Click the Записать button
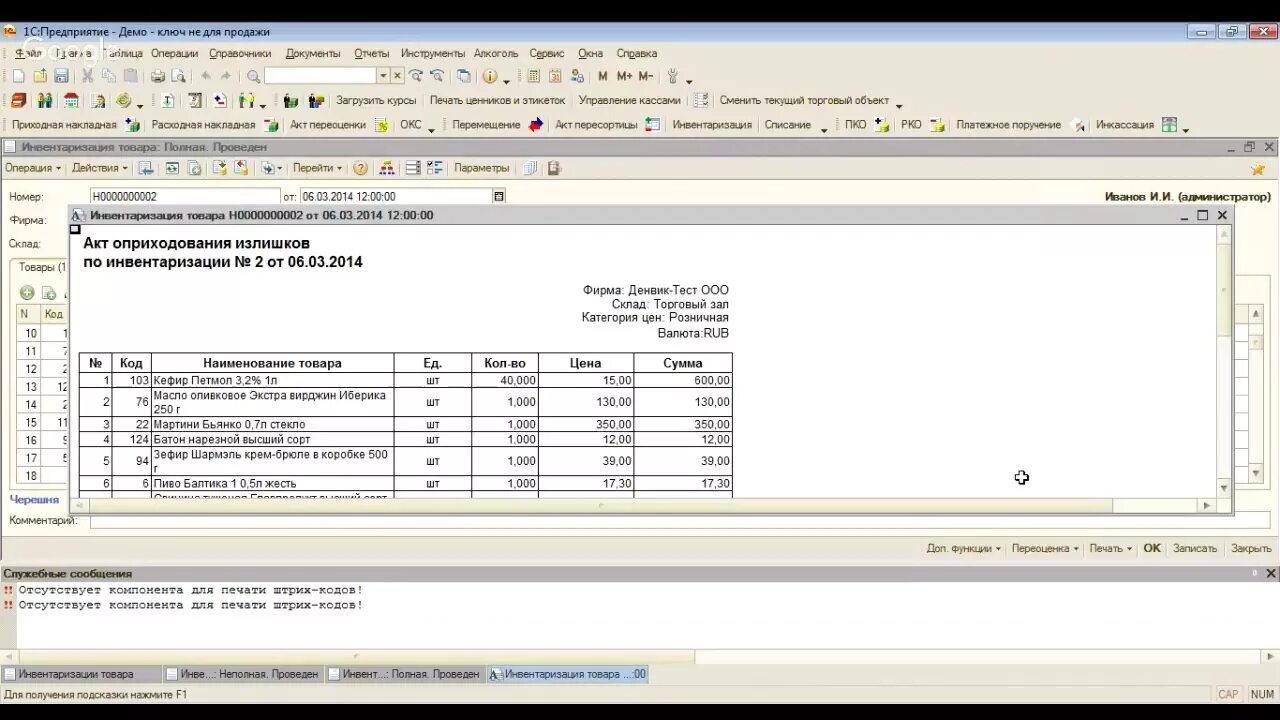This screenshot has height=720, width=1280. (1195, 548)
